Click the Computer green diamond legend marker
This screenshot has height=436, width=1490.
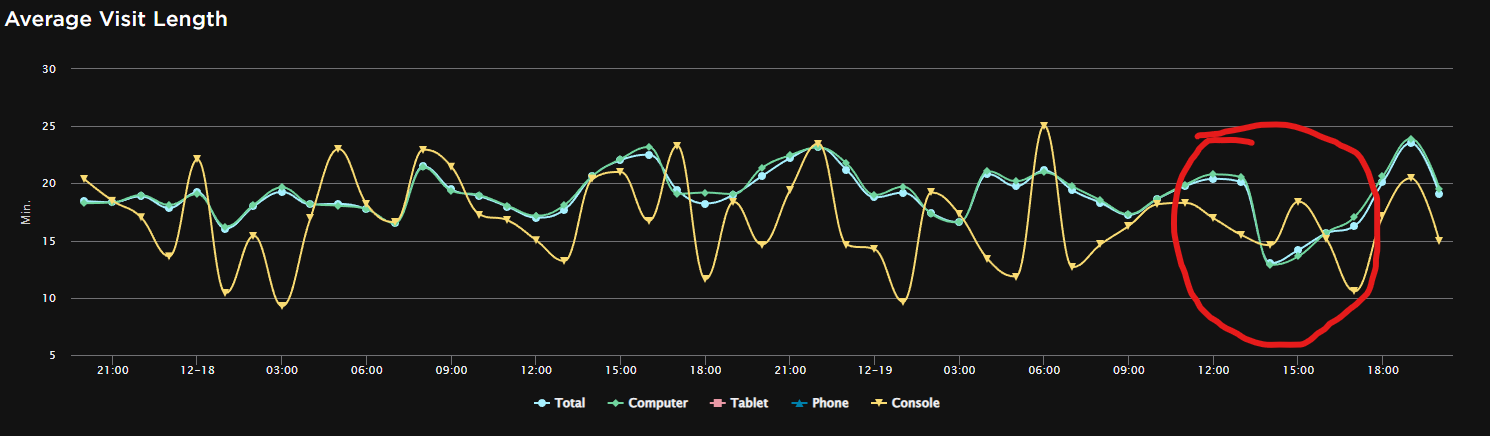[616, 404]
